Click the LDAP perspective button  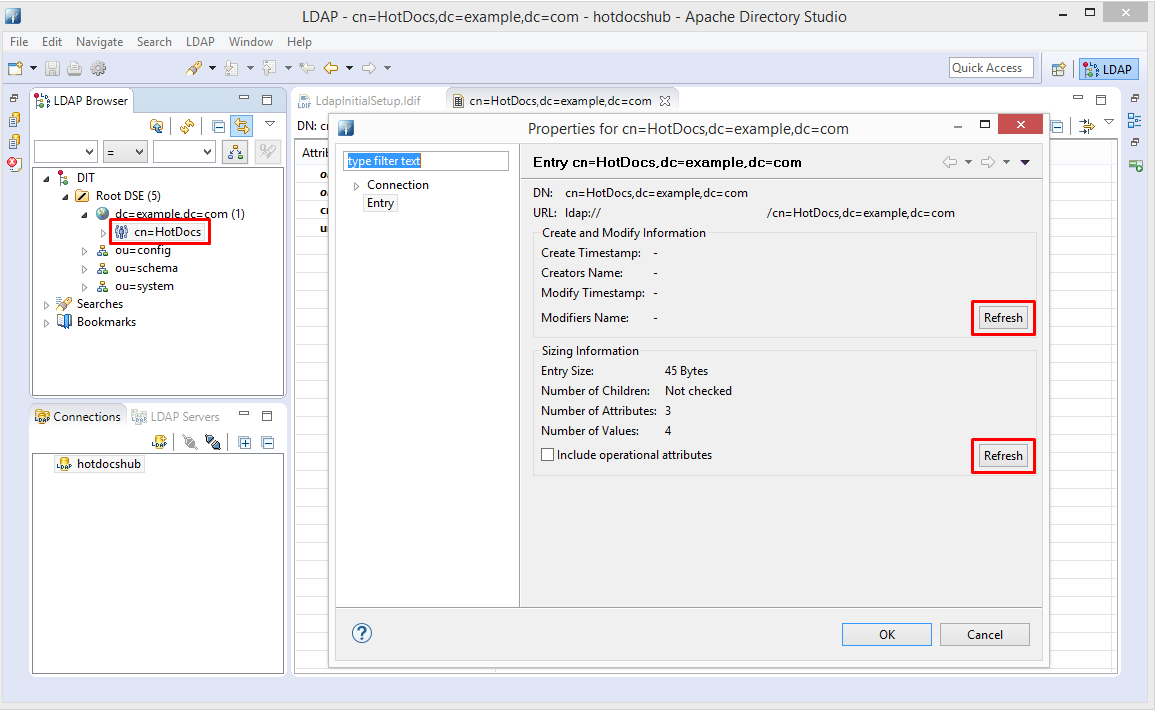click(1108, 69)
